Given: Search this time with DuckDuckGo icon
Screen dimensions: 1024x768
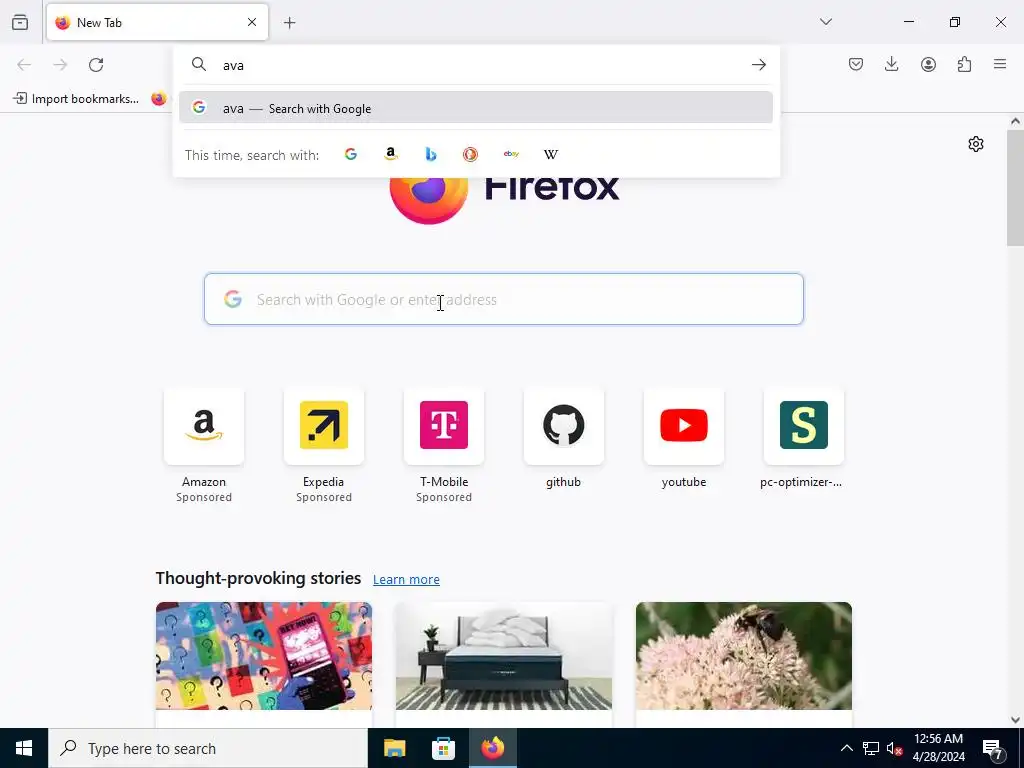Looking at the screenshot, I should tap(470, 154).
